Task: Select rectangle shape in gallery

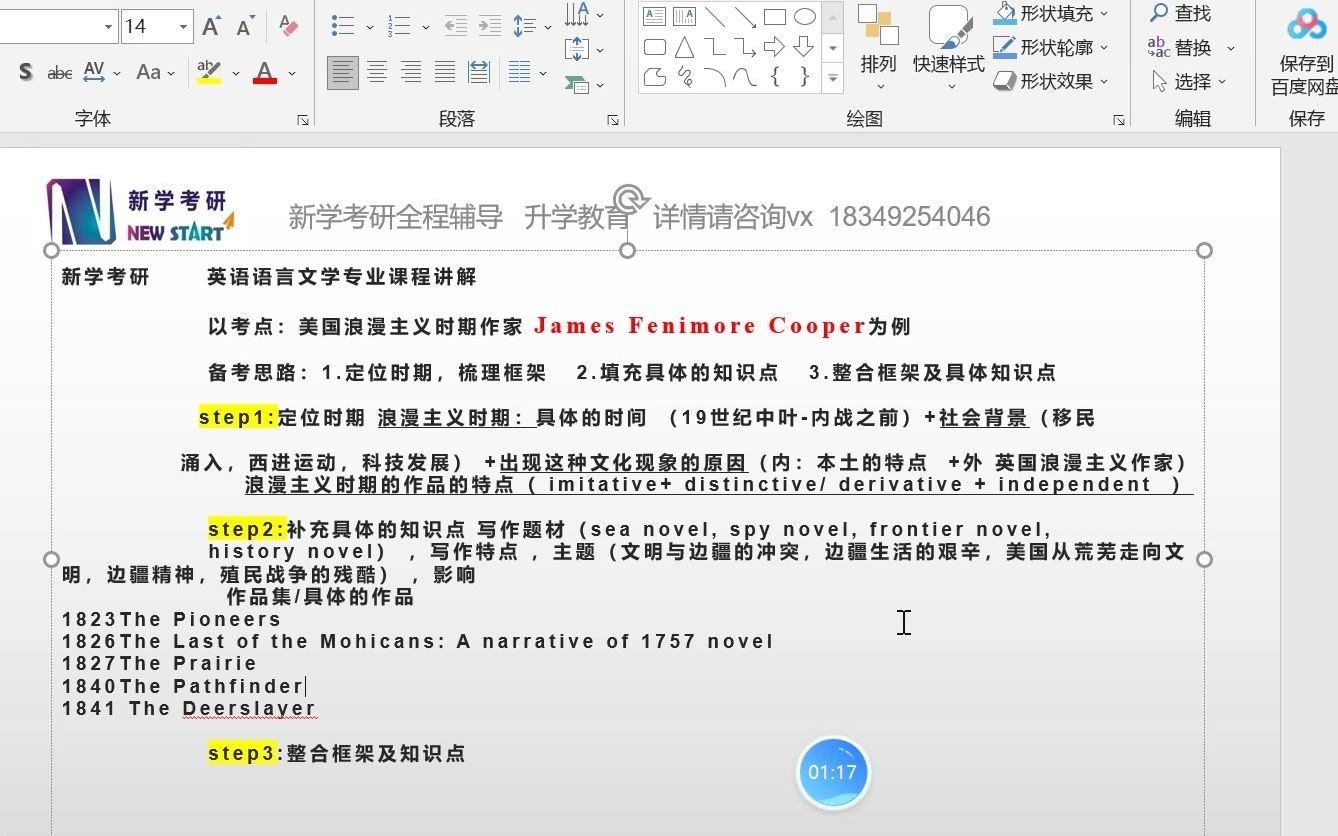Action: (x=774, y=16)
